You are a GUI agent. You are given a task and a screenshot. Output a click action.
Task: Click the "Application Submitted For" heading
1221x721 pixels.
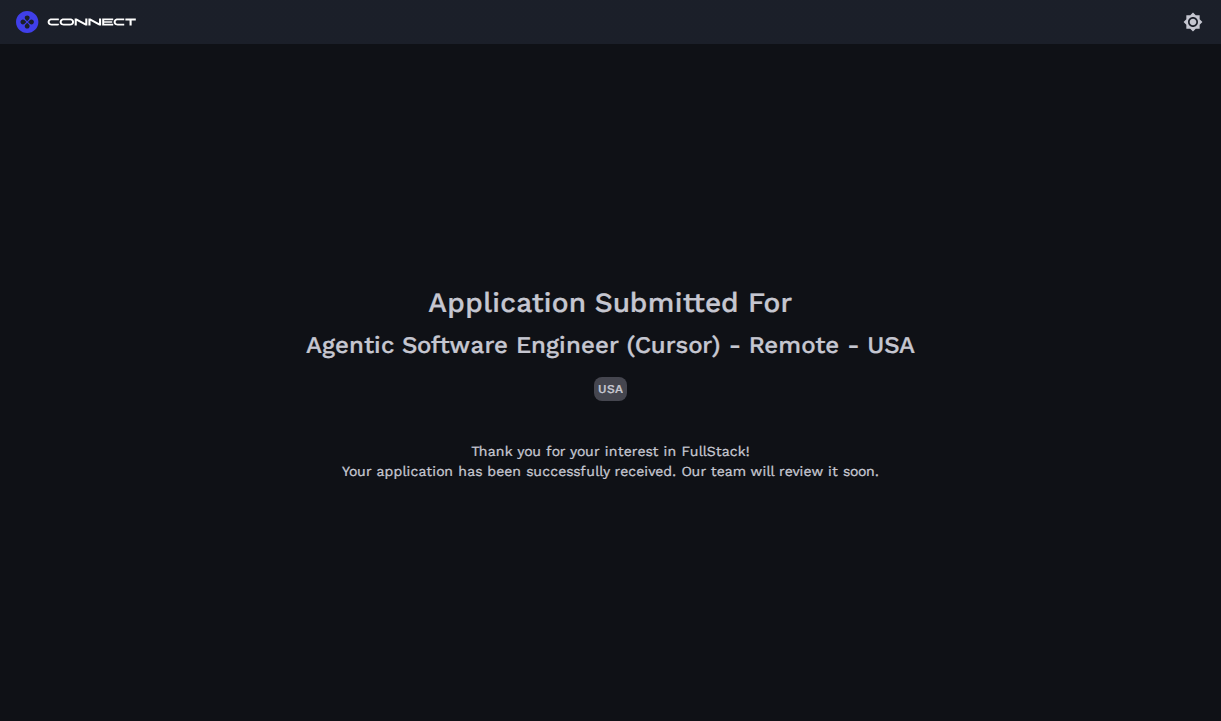[x=610, y=302]
